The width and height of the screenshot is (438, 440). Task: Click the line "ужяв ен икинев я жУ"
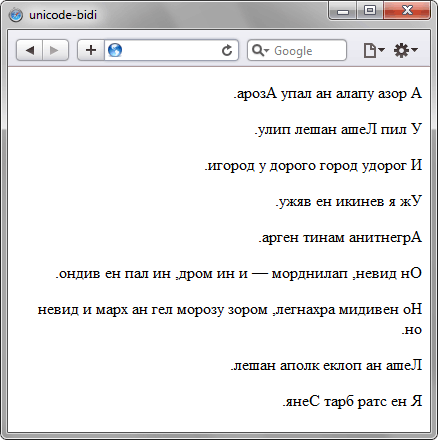pos(349,201)
